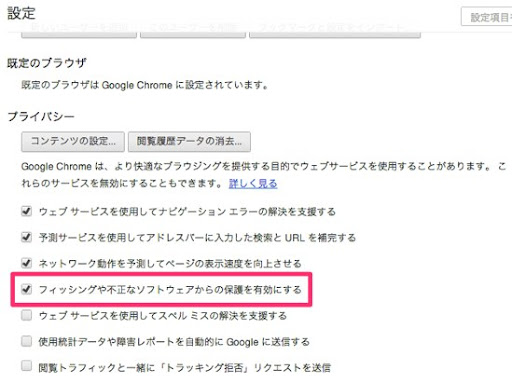
Task: Uncheck the ナビゲーション エラーの解決 checkbox
Action: (26, 211)
